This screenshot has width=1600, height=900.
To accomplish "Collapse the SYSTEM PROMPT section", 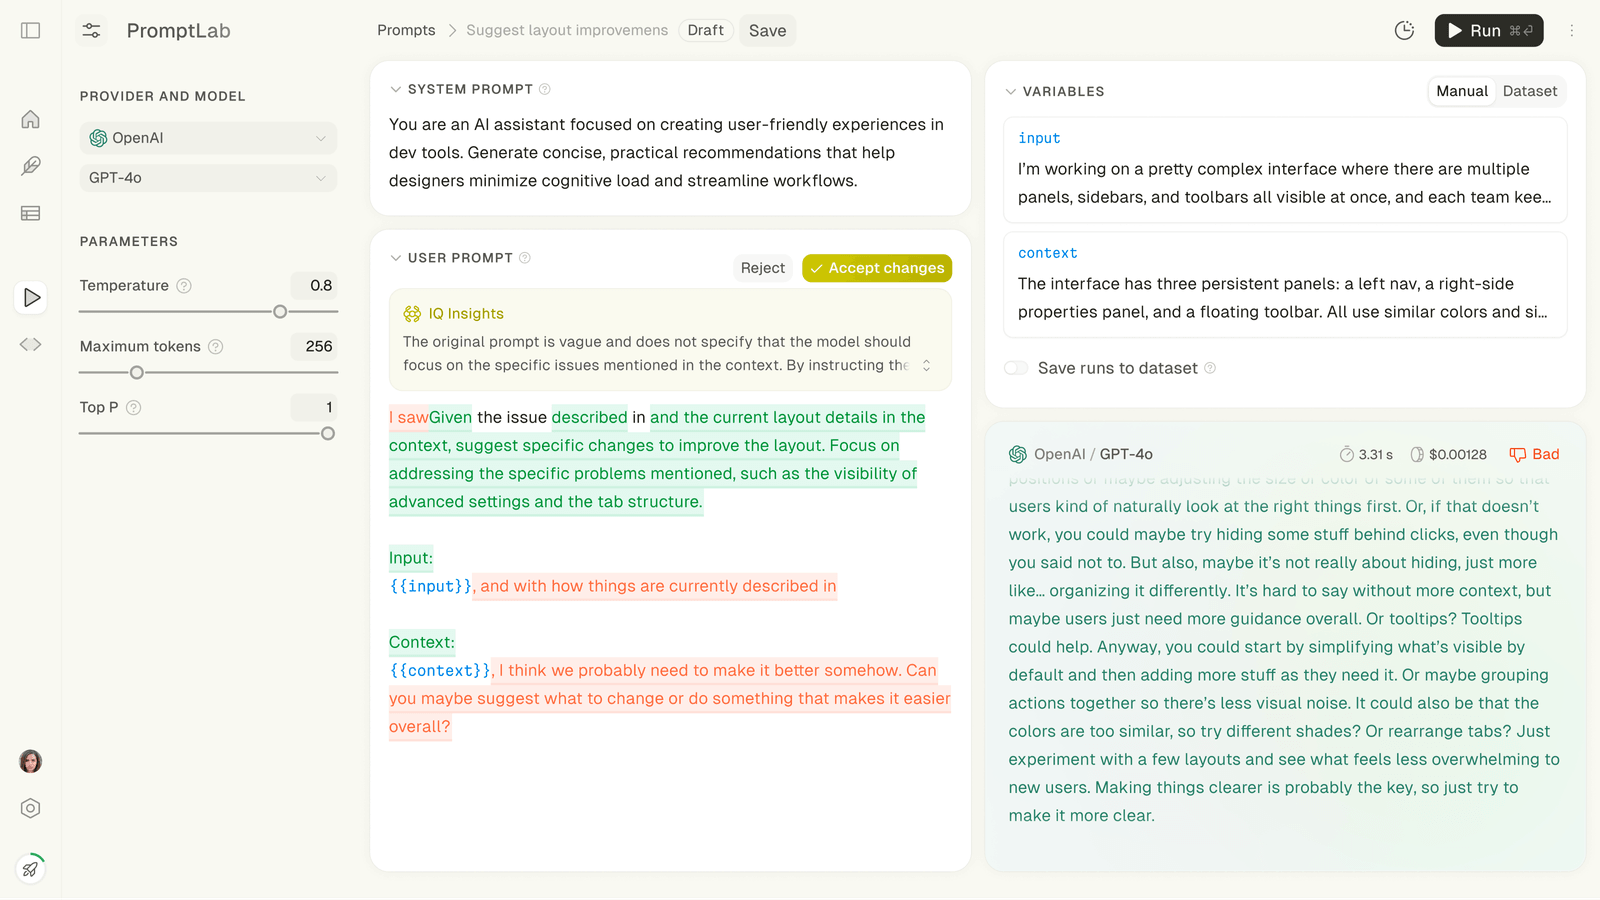I will pos(395,88).
